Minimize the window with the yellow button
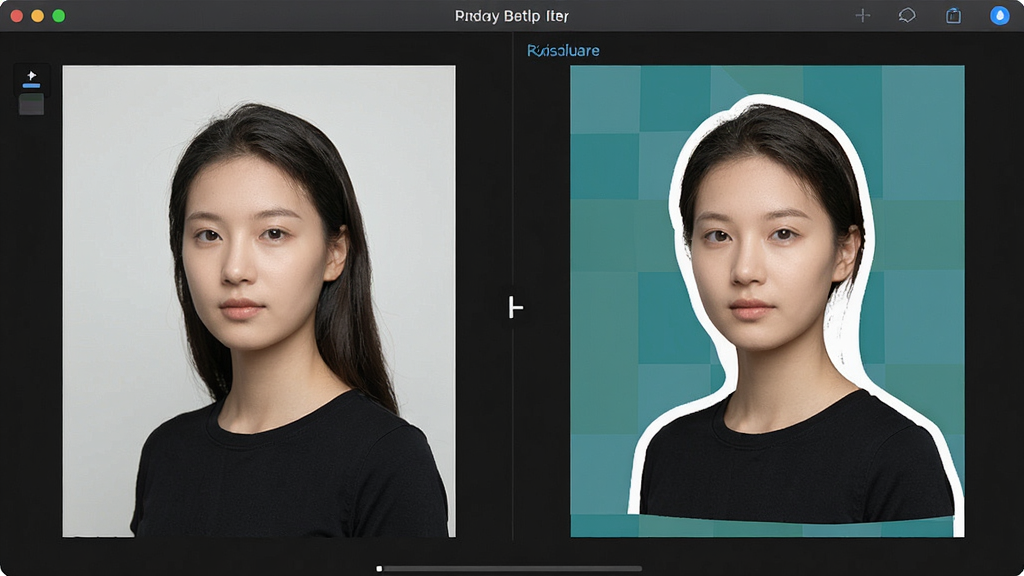This screenshot has width=1024, height=576. [x=38, y=16]
